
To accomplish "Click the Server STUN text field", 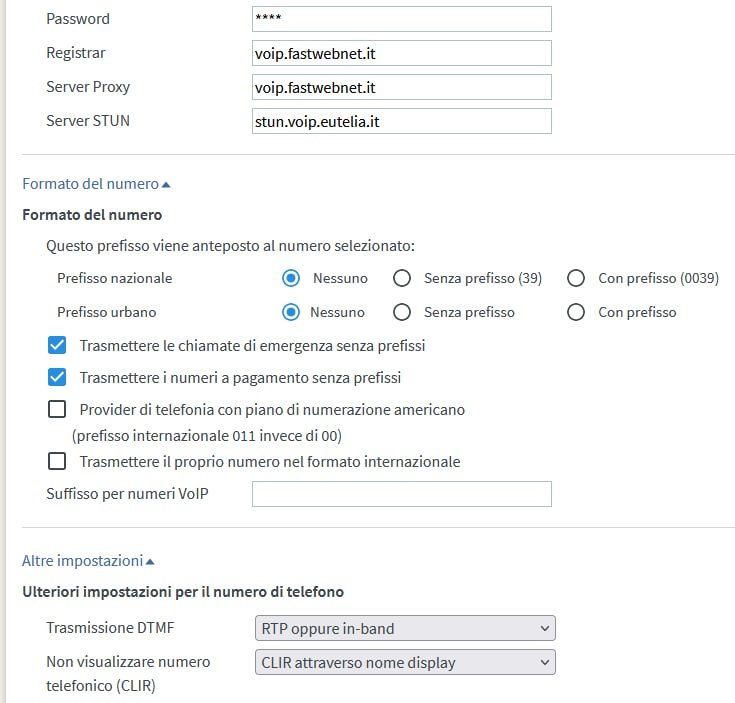I will [401, 121].
